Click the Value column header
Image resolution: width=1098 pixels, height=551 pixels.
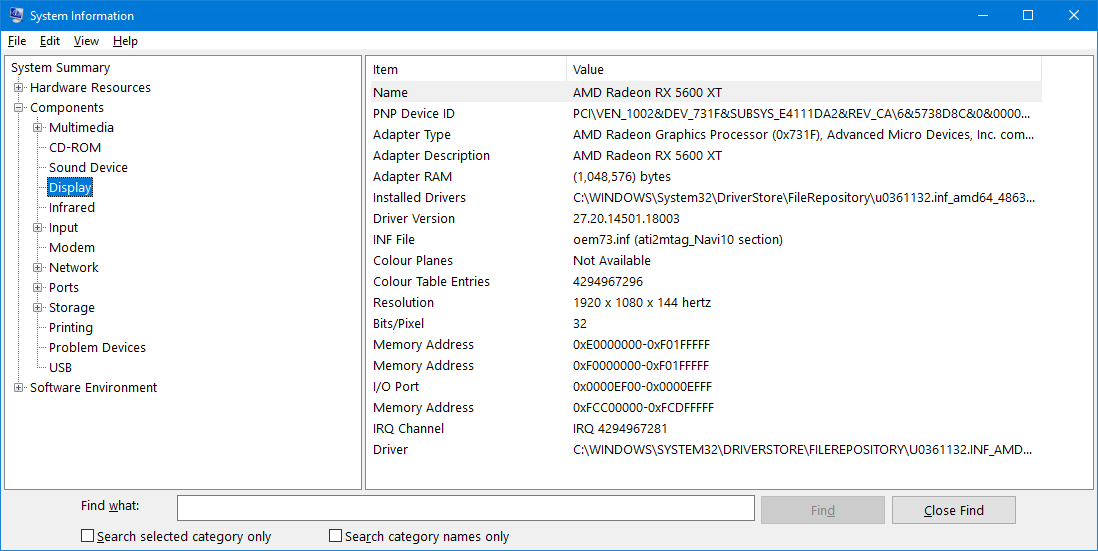(x=804, y=69)
